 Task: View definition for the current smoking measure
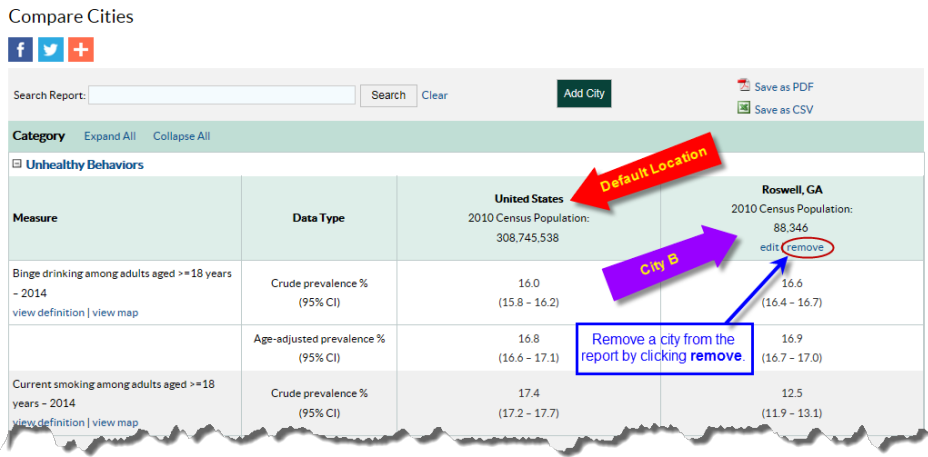[x=49, y=423]
